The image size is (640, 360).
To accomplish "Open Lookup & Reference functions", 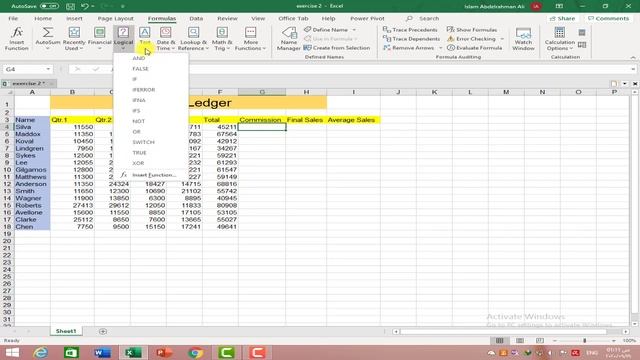I will coord(194,39).
